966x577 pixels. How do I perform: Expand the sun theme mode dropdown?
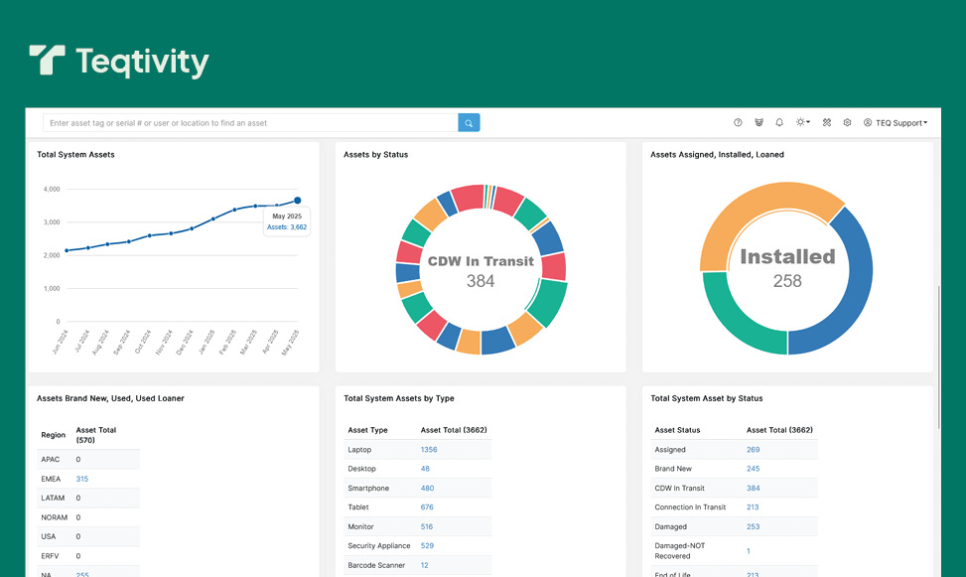802,123
